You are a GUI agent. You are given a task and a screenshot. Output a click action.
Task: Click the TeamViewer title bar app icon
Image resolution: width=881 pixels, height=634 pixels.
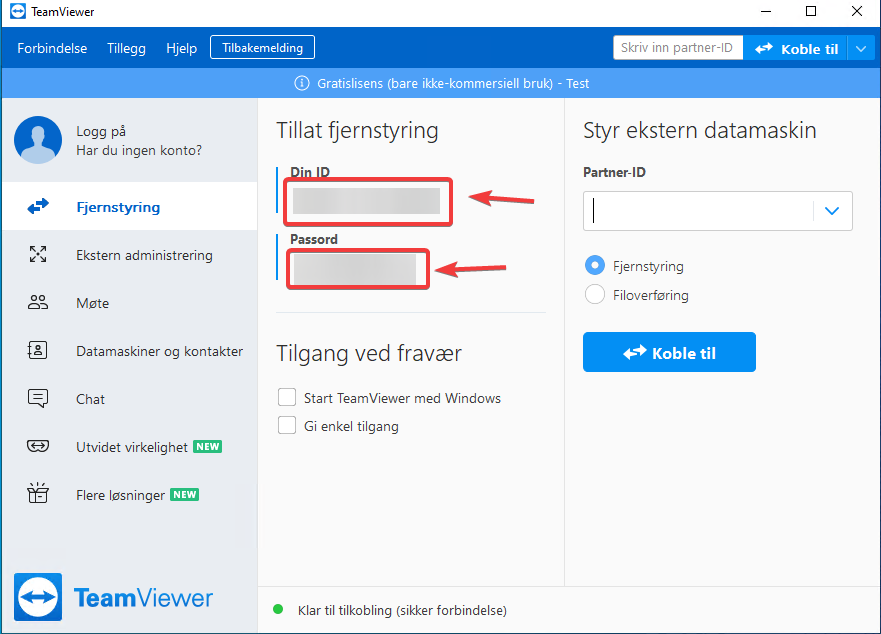pos(17,11)
